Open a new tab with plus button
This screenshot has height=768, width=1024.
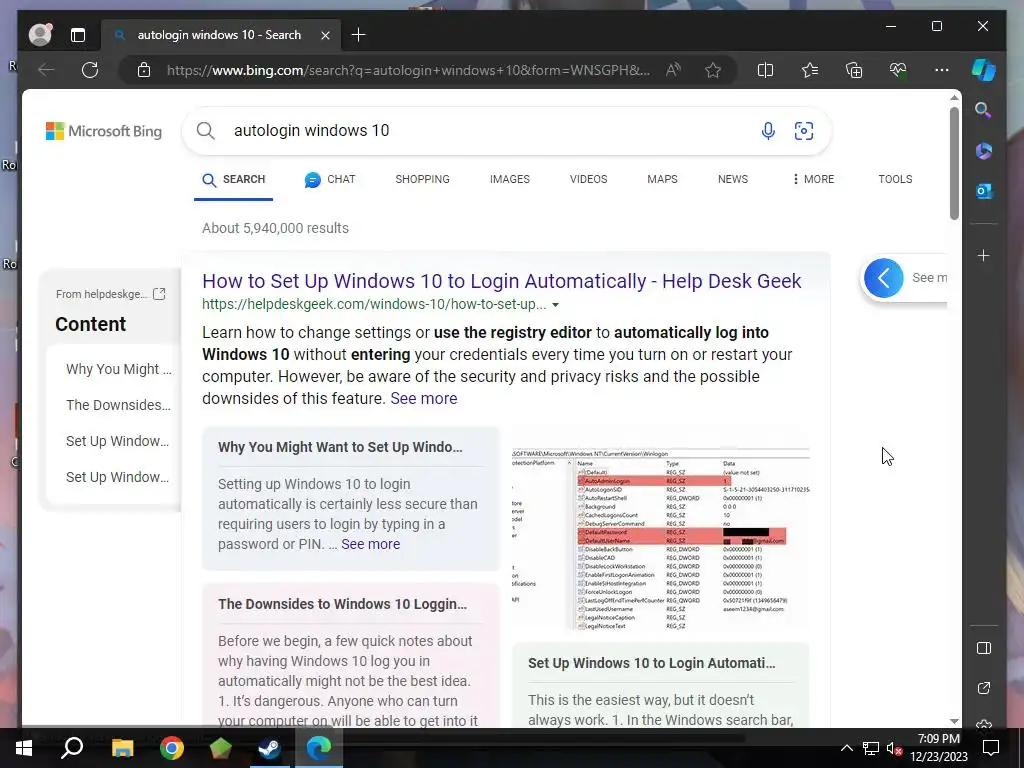tap(359, 35)
